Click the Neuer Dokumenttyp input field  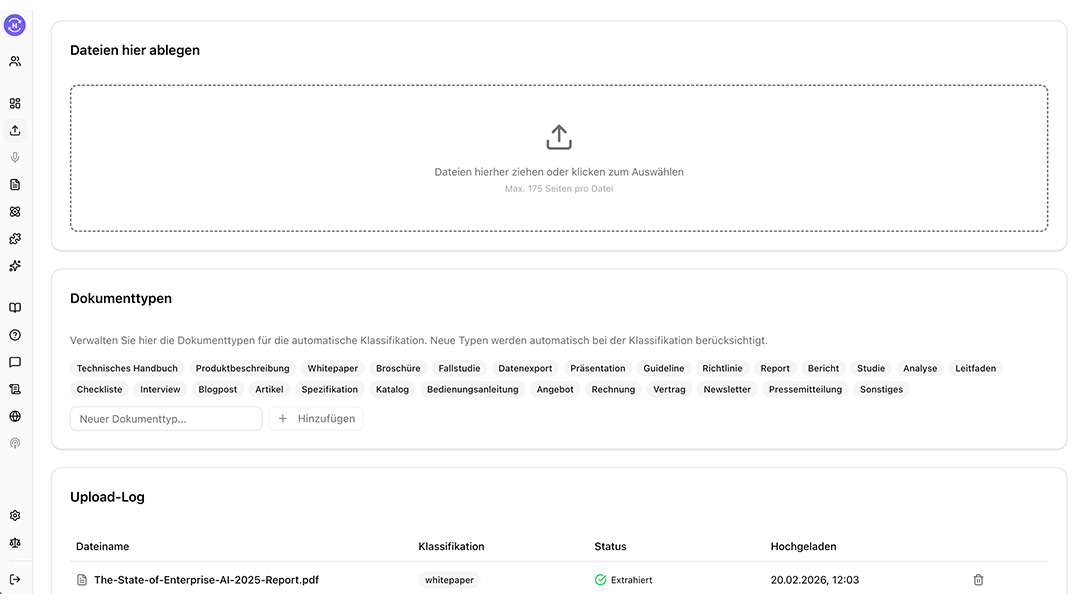[x=165, y=418]
